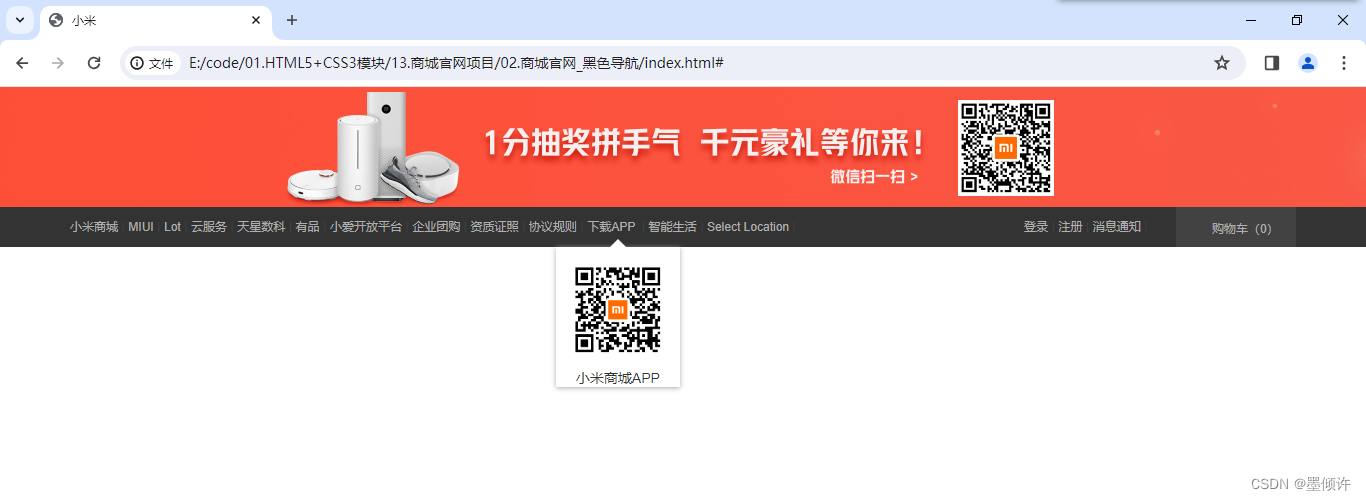Open 智能生活 nav link
This screenshot has width=1366, height=500.
click(672, 227)
